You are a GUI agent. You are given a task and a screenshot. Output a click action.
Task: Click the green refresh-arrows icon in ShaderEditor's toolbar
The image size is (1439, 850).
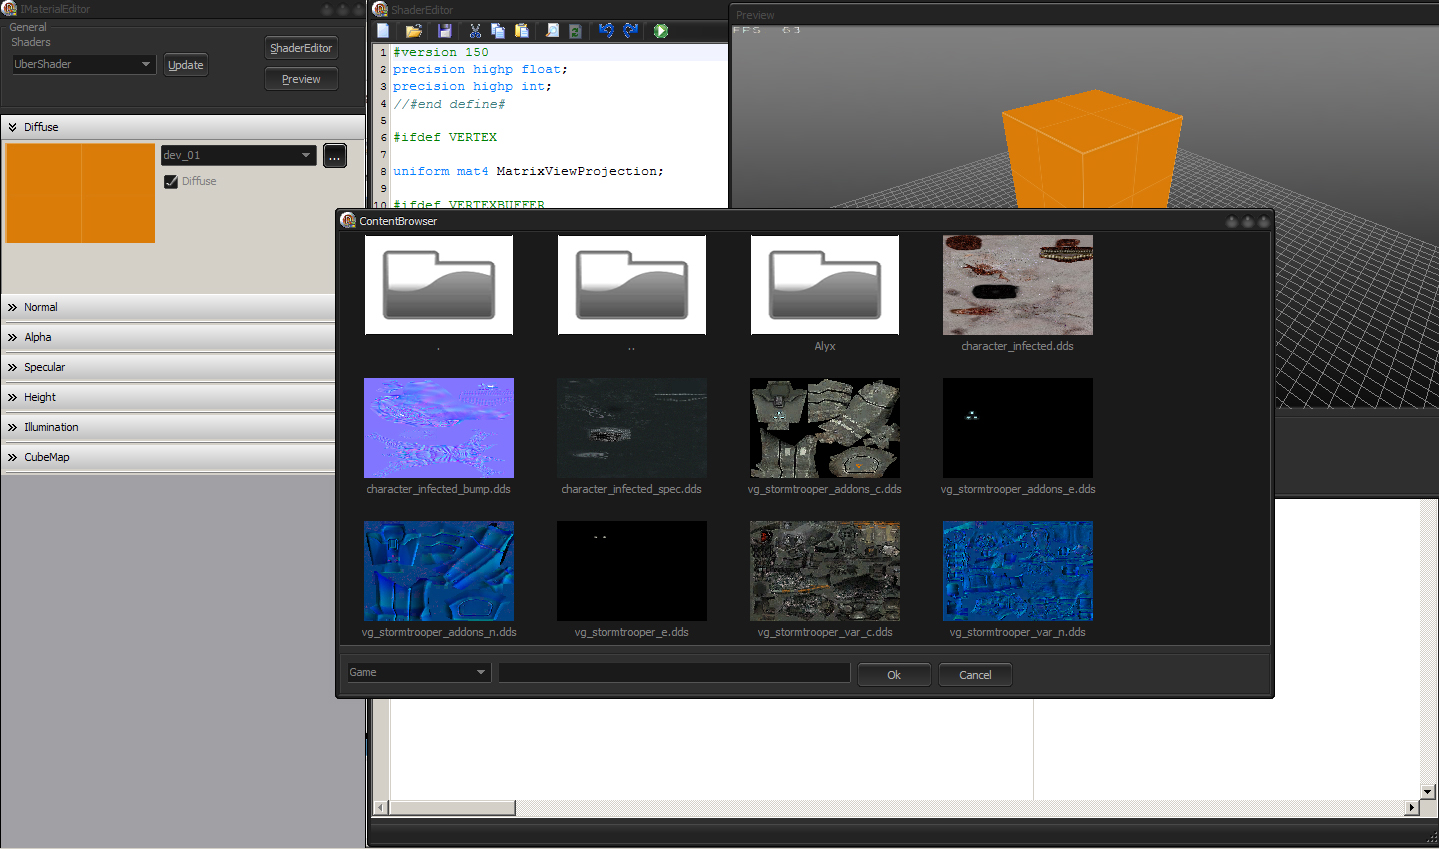point(575,31)
